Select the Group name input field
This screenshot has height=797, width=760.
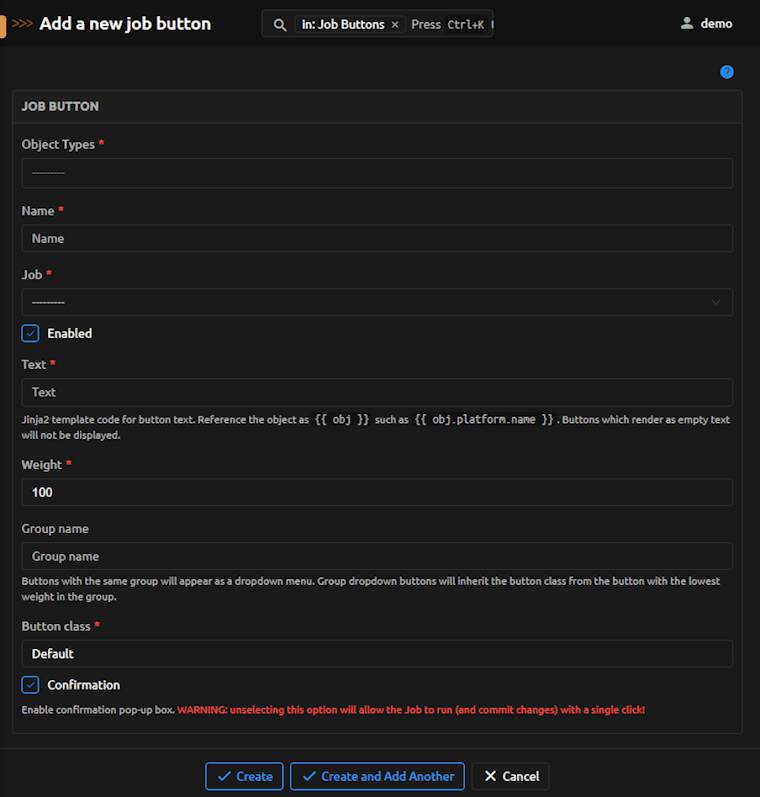(x=377, y=556)
